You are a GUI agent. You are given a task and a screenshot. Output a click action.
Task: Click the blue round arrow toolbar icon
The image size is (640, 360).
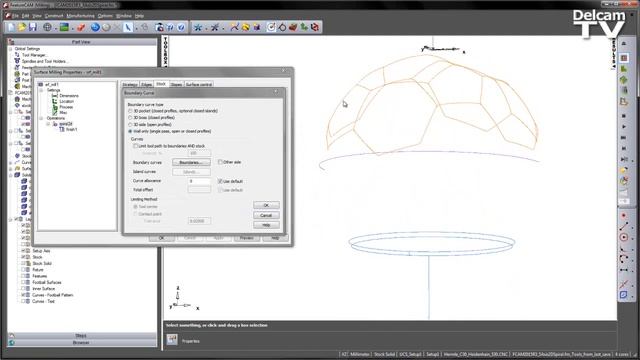[95, 27]
